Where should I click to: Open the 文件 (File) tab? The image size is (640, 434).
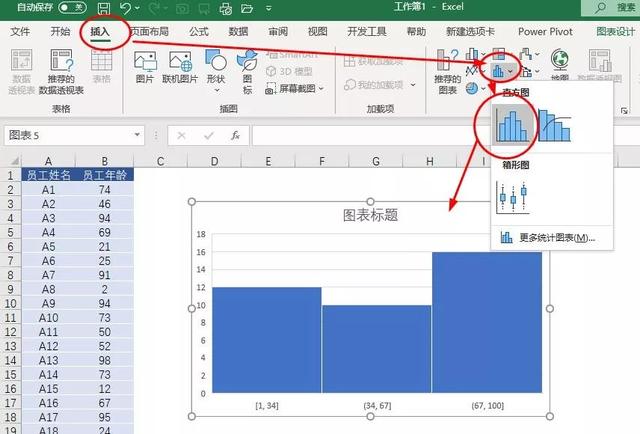20,31
